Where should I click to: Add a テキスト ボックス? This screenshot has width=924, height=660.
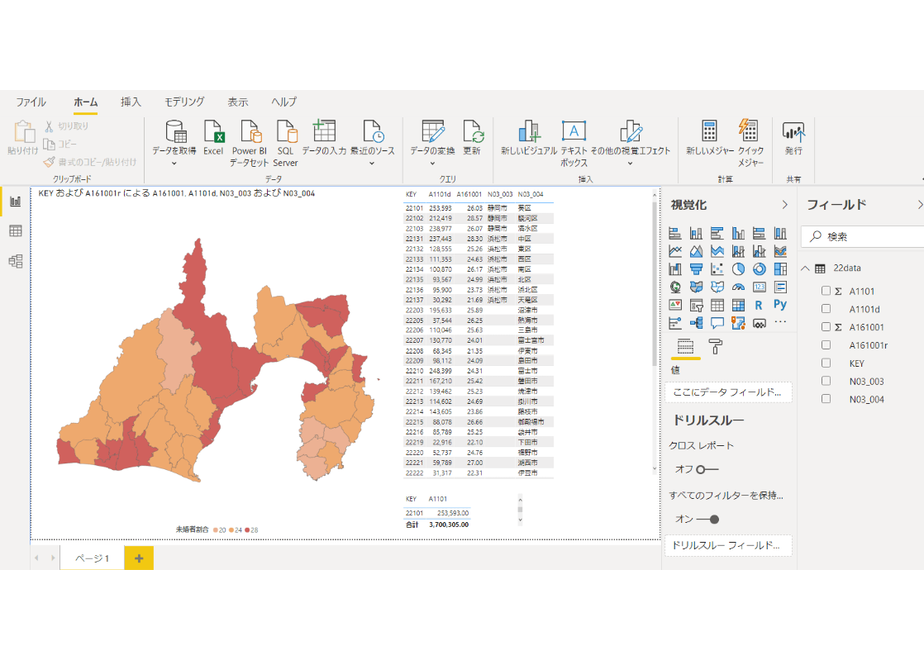pyautogui.click(x=574, y=143)
